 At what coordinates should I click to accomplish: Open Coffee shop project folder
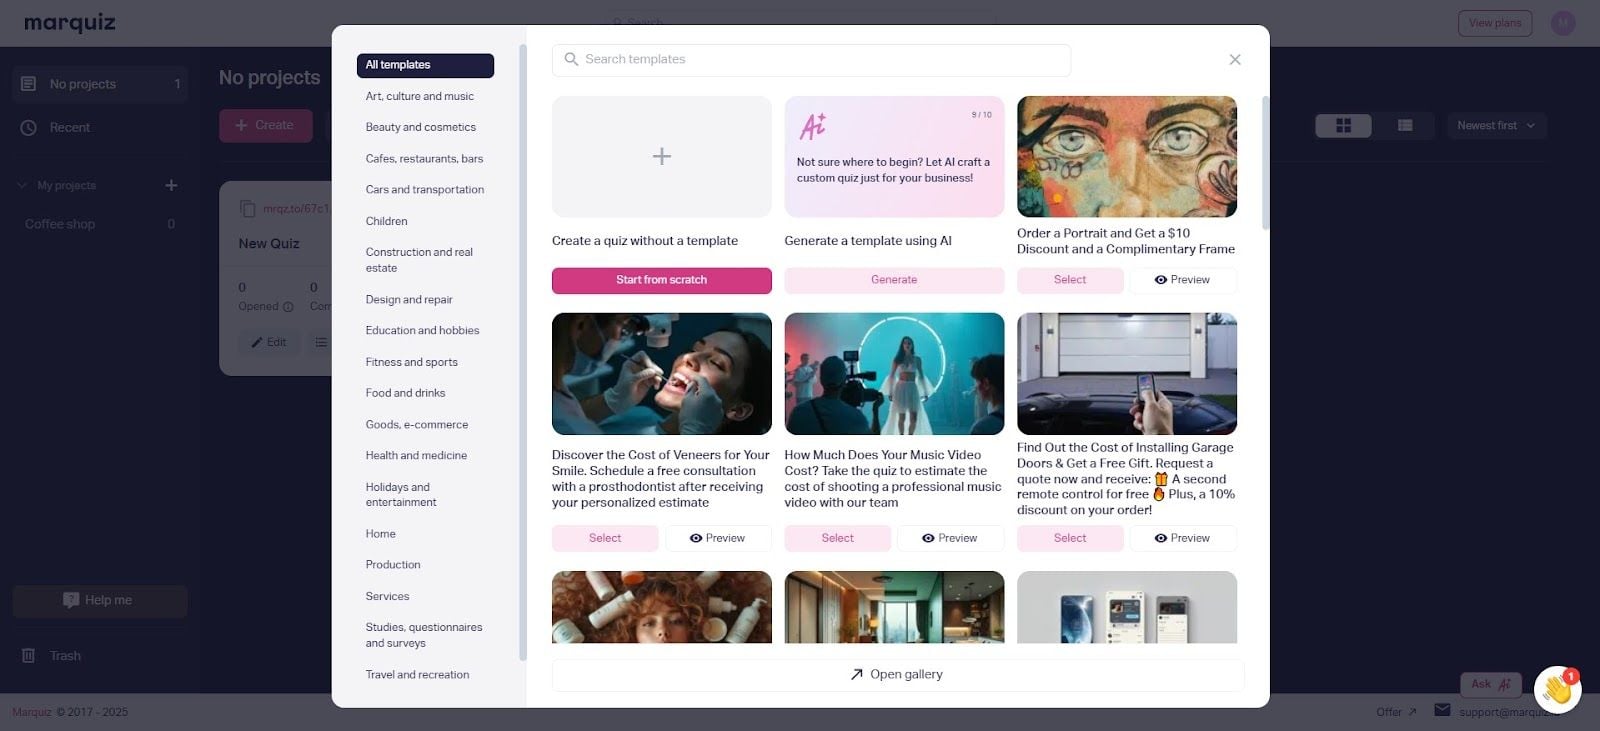[x=99, y=224]
